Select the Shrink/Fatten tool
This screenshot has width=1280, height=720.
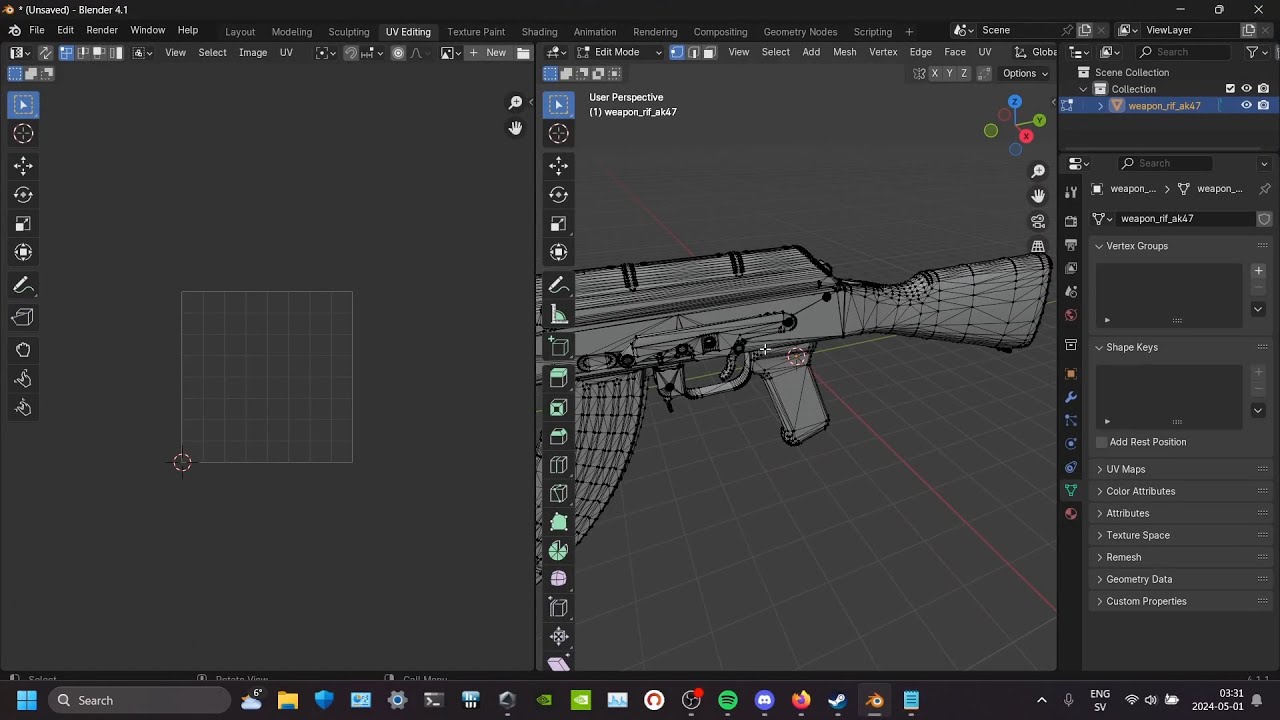point(559,636)
